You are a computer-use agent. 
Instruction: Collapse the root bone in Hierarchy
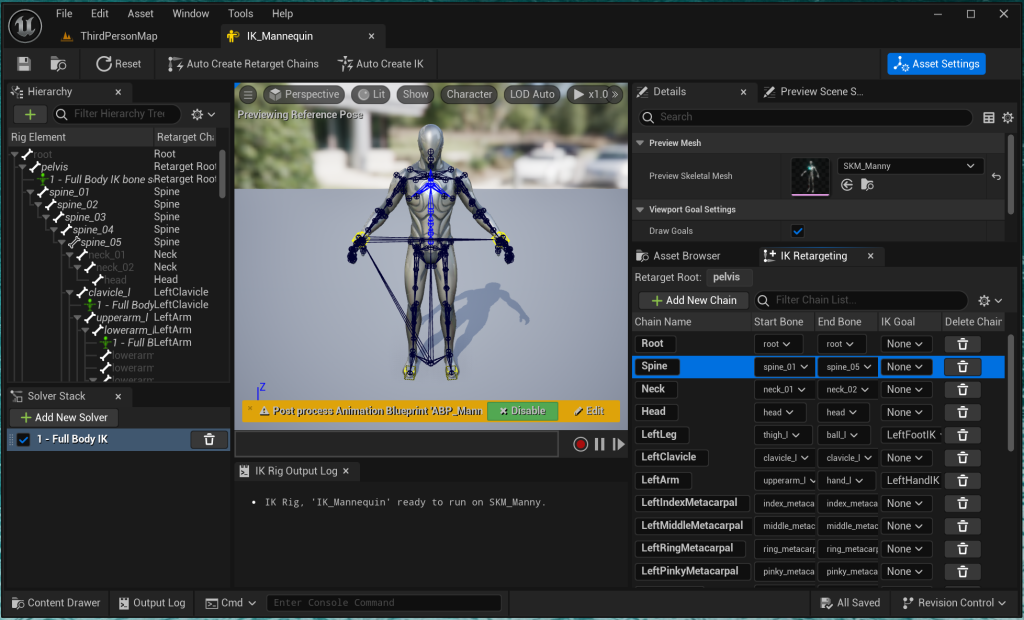click(x=14, y=155)
